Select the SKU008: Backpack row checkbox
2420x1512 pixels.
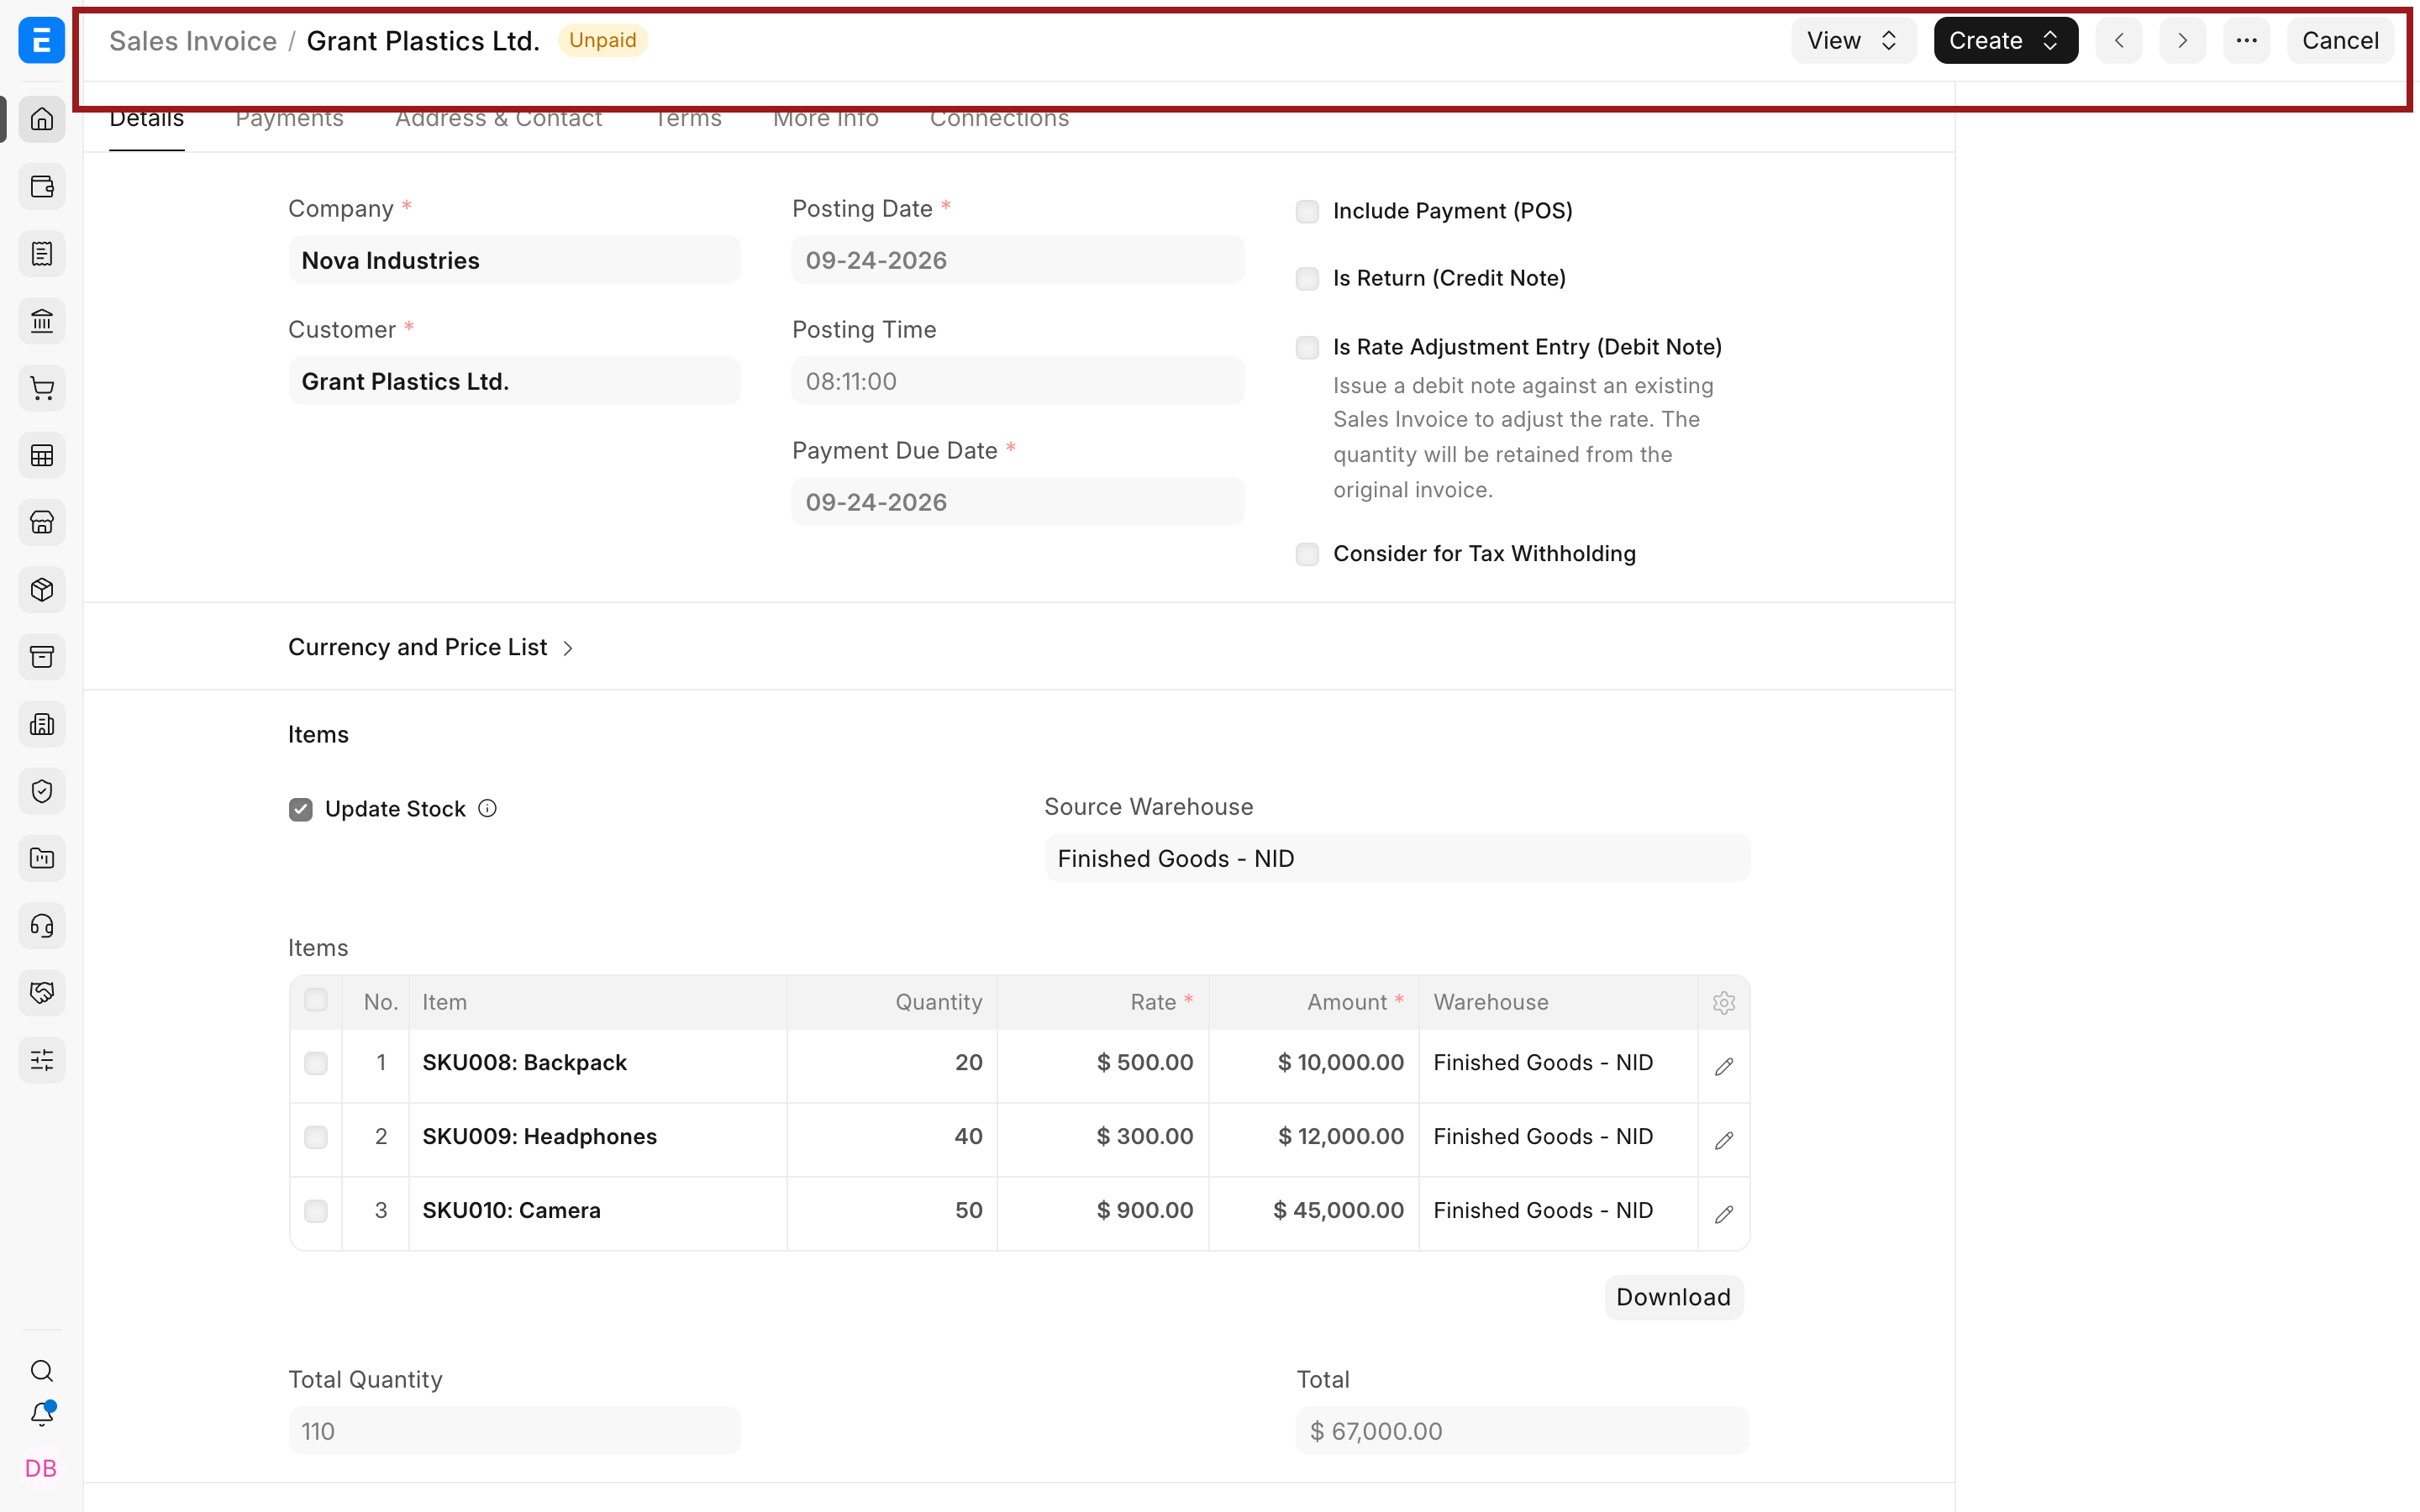[x=315, y=1063]
